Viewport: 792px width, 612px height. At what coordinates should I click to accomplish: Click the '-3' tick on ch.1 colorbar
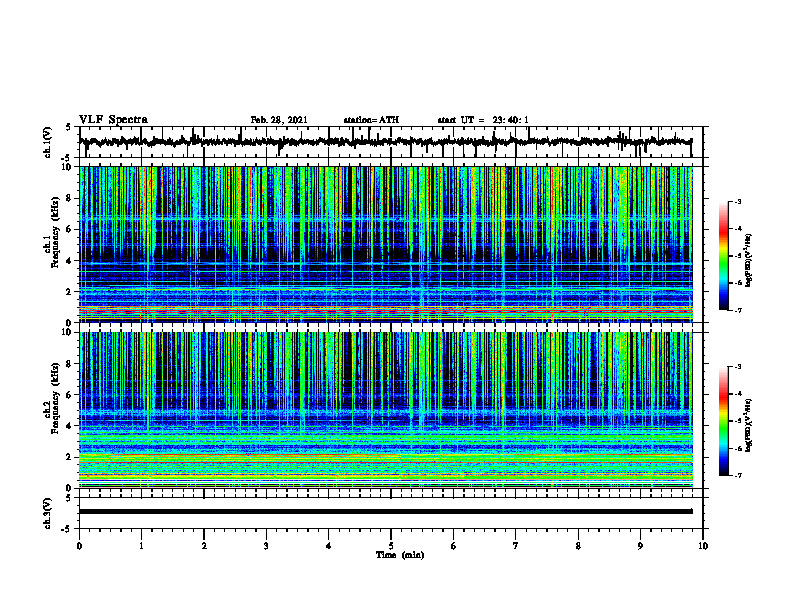(x=738, y=202)
